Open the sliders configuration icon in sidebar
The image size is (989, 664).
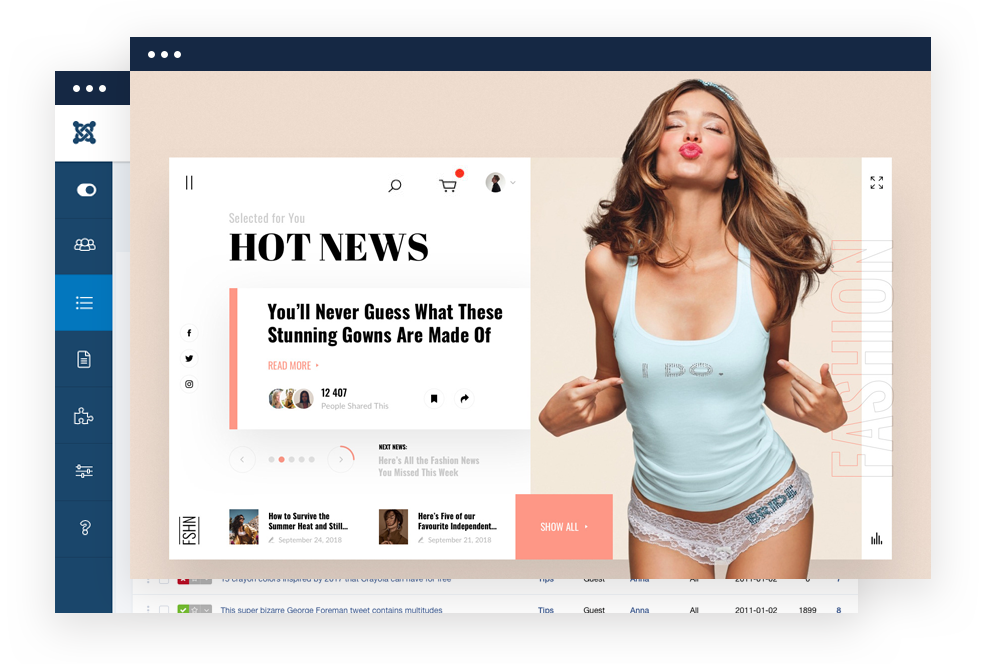84,471
